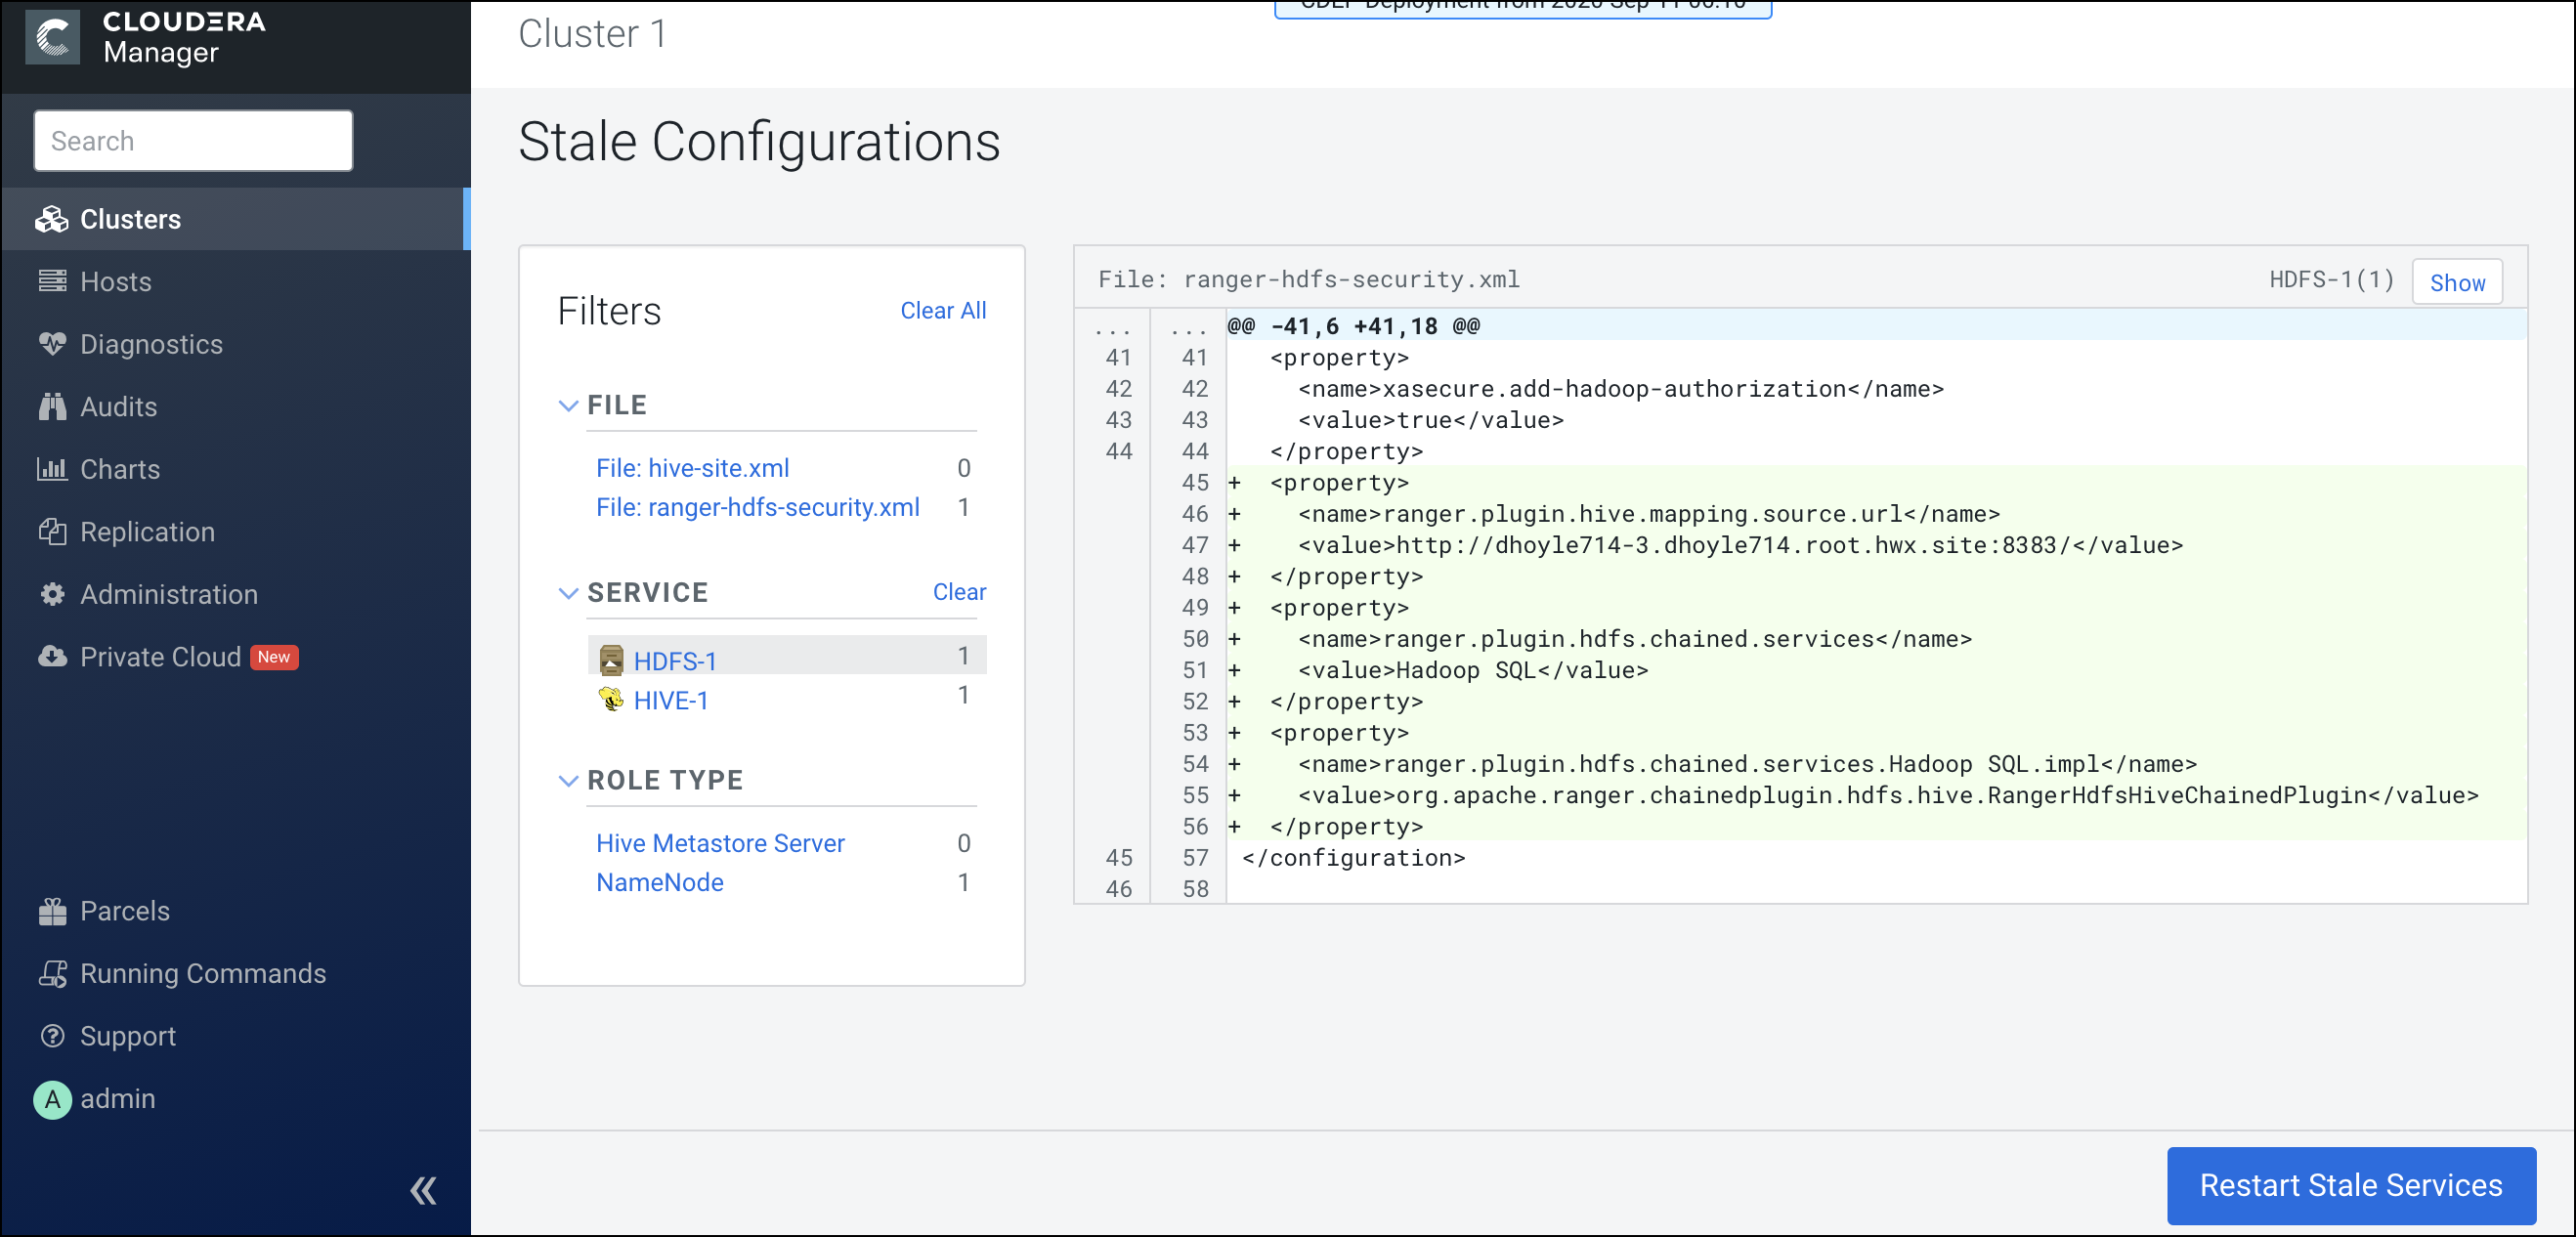2576x1237 pixels.
Task: Collapse the ROLE TYPE filter section
Action: (x=568, y=780)
